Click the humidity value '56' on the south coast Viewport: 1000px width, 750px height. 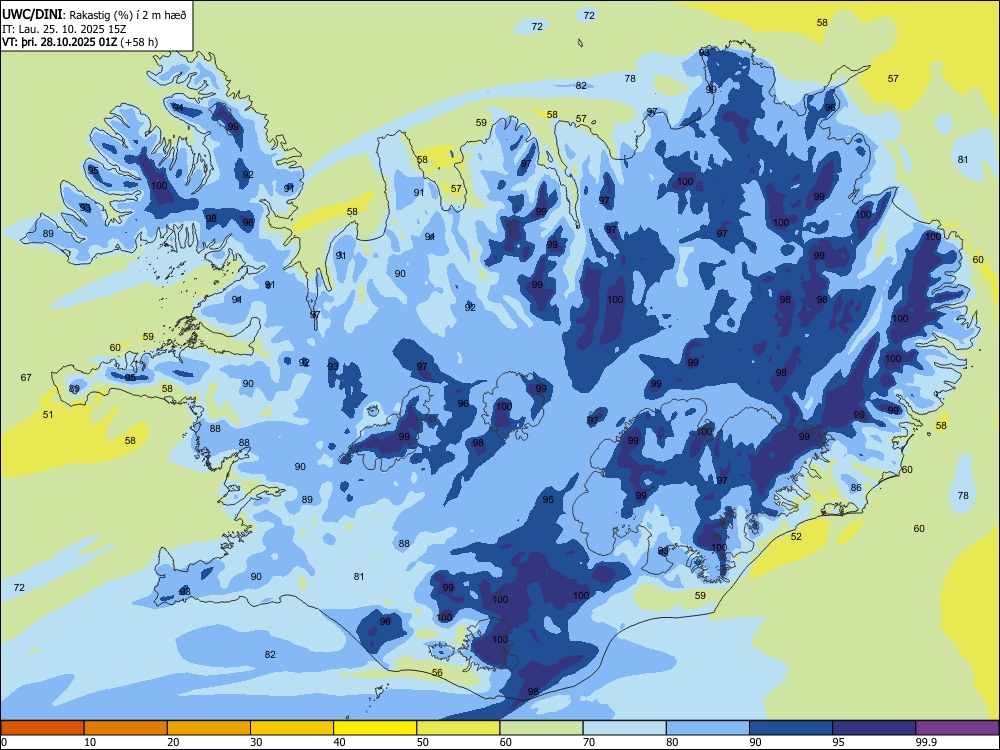click(x=437, y=672)
